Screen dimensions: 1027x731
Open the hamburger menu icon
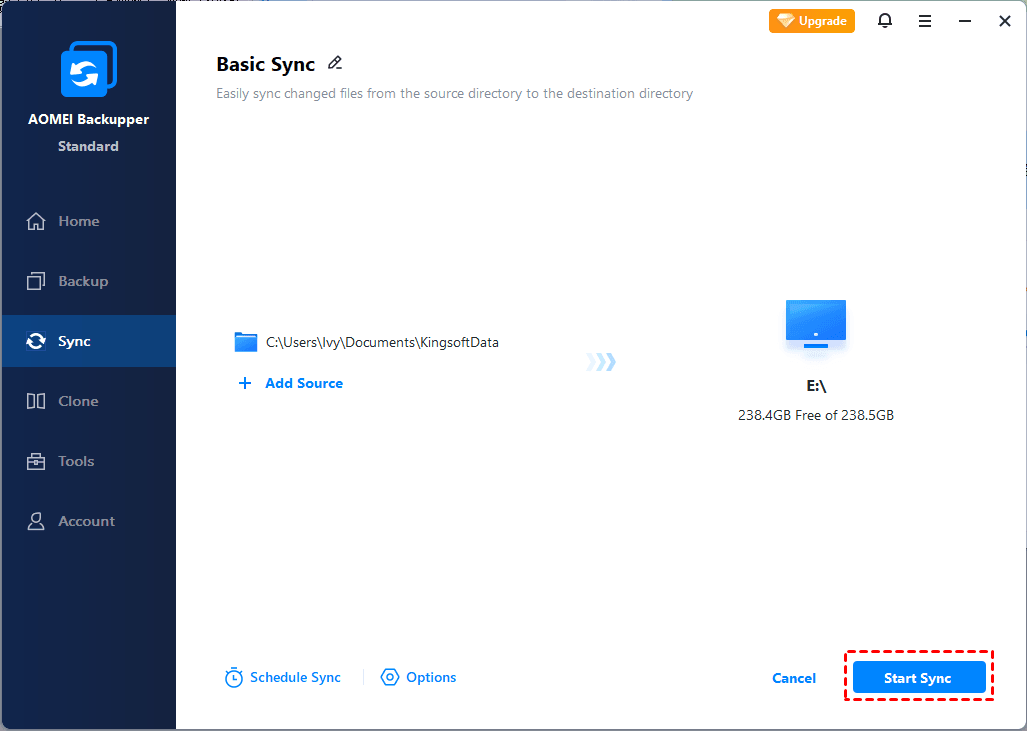[925, 22]
